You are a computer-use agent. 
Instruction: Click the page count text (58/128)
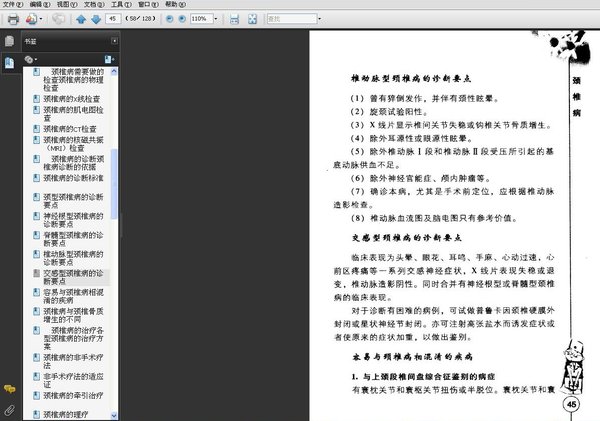tap(140, 18)
